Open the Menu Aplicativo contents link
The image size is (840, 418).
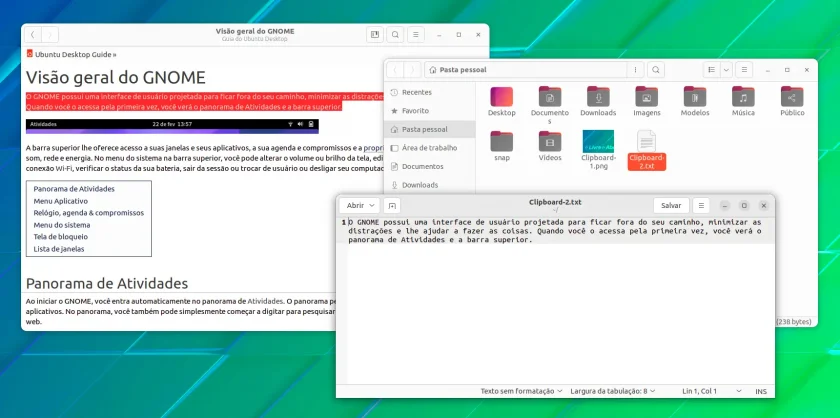tap(61, 201)
